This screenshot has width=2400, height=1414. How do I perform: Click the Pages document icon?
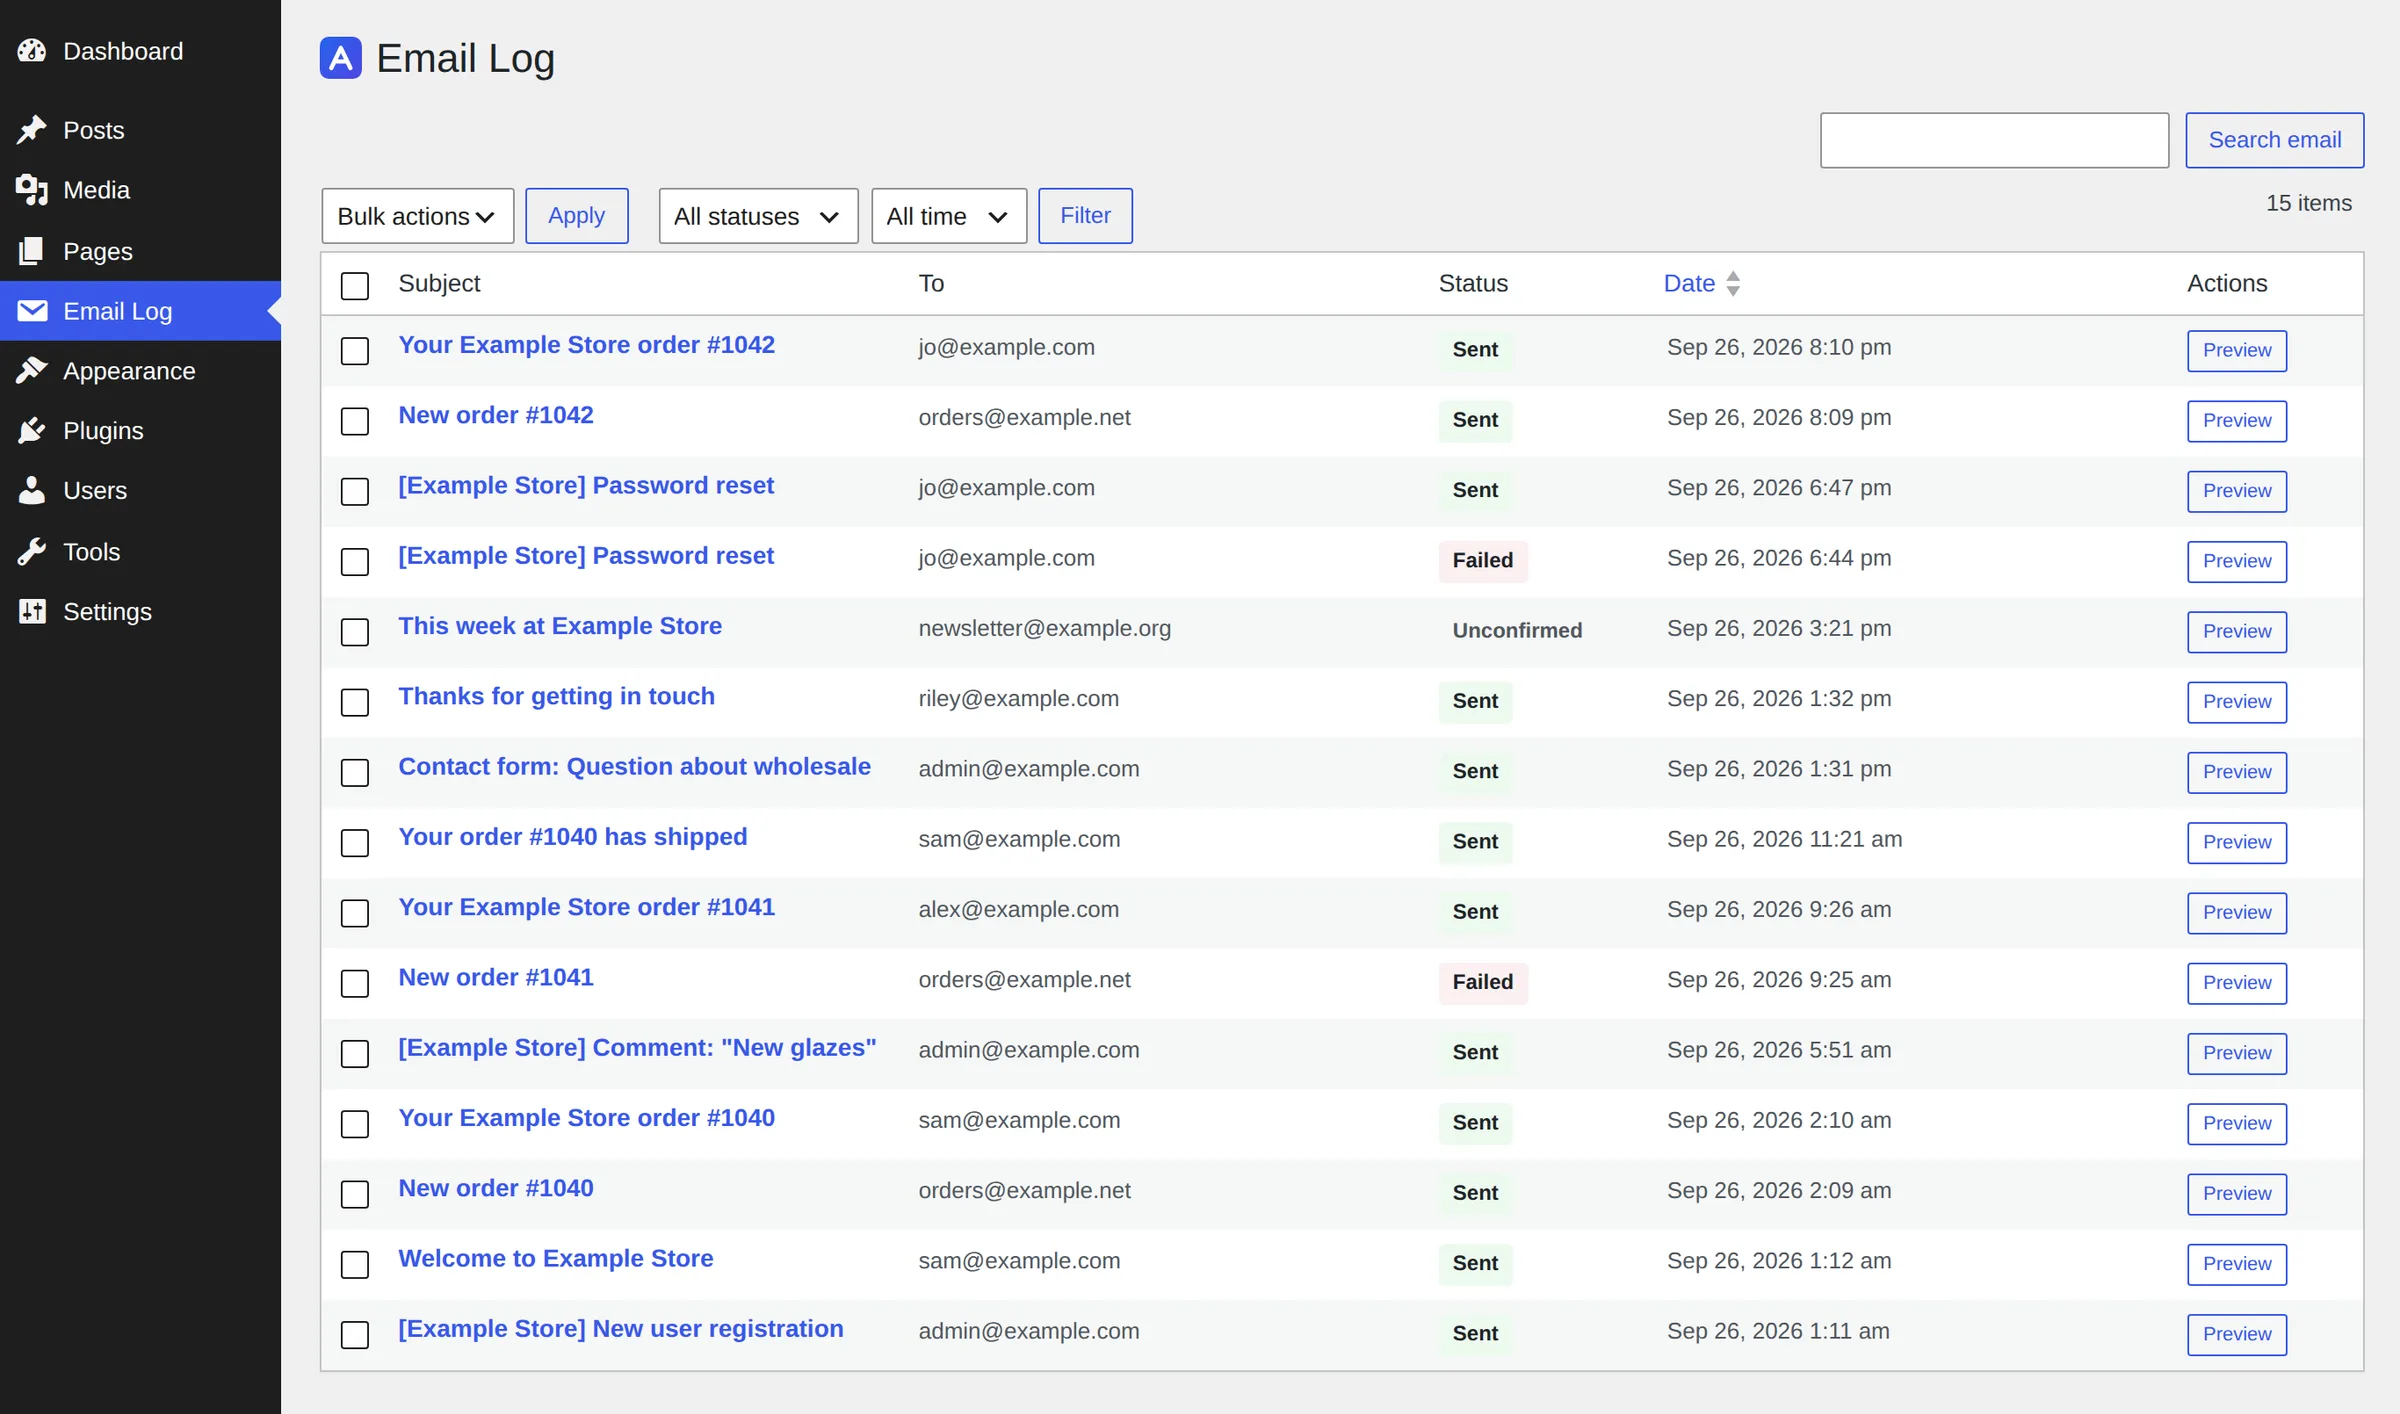(x=32, y=251)
